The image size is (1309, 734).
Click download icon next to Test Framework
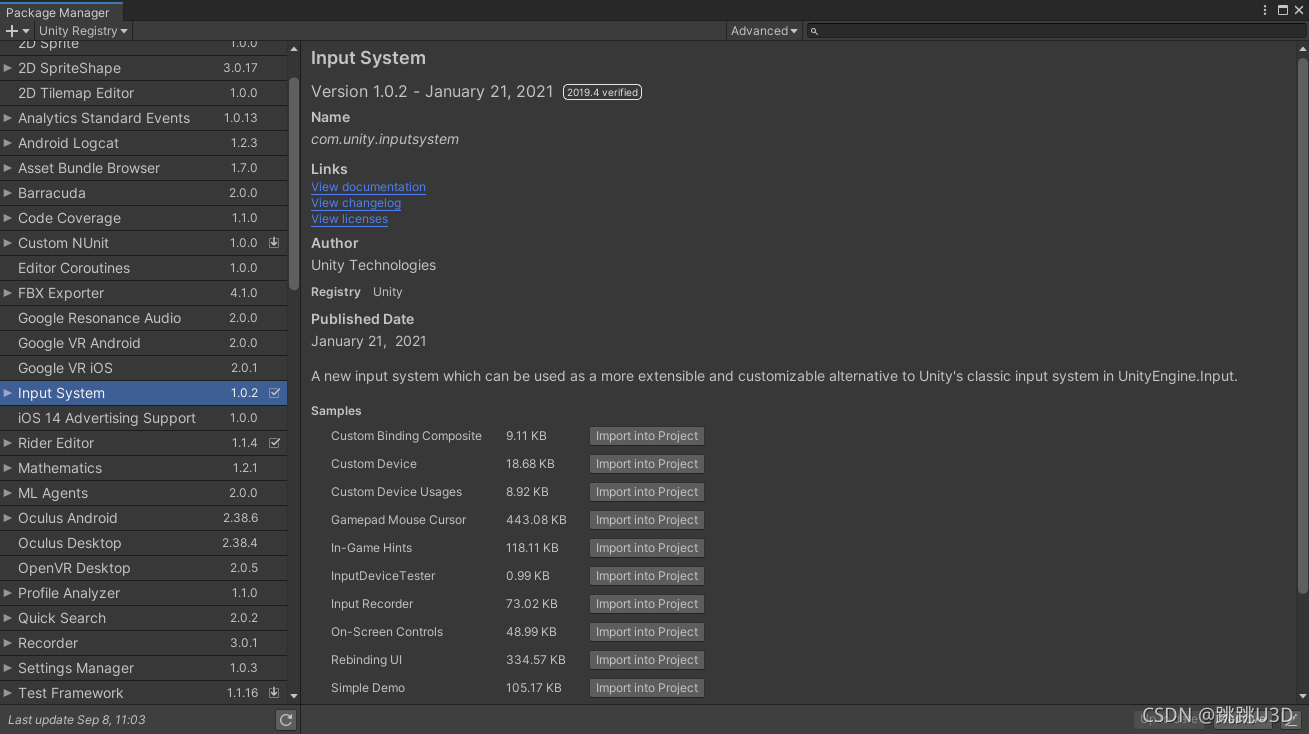[x=274, y=693]
